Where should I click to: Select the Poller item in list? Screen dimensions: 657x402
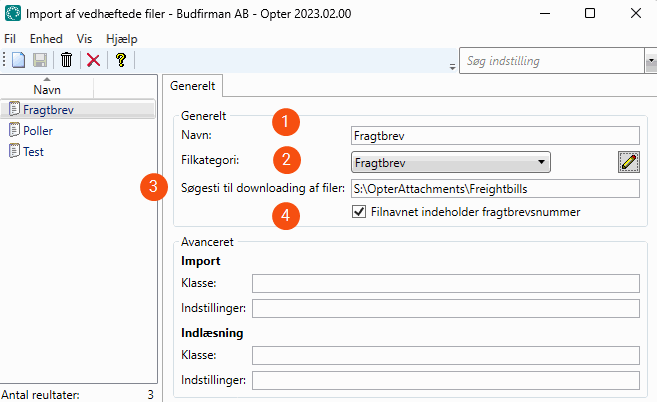pos(38,130)
